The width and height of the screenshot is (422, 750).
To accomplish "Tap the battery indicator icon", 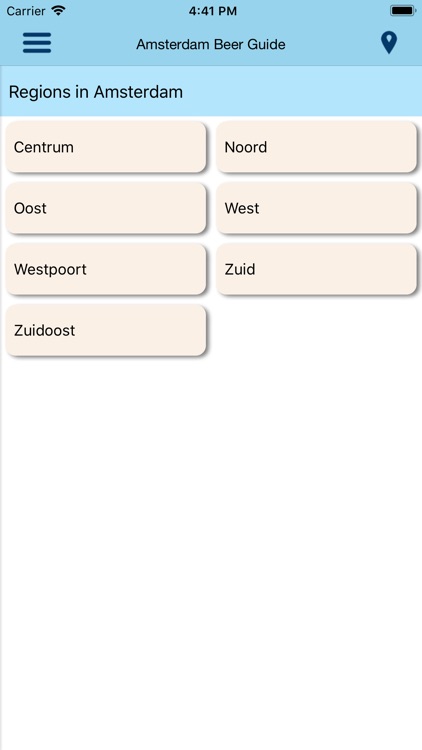I will [x=402, y=11].
